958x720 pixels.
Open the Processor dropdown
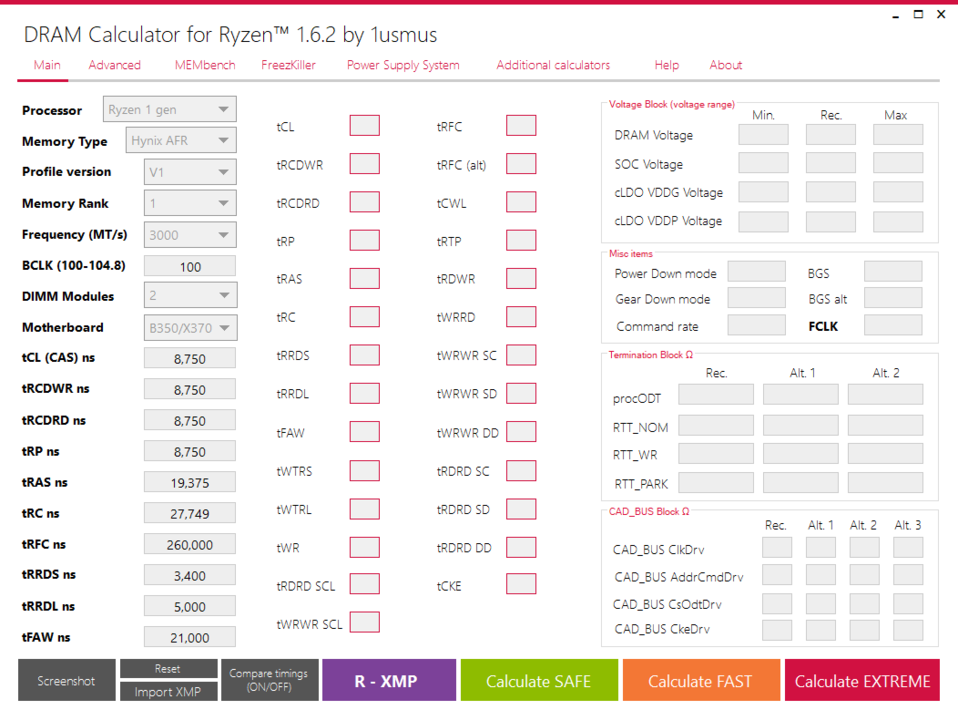[169, 110]
